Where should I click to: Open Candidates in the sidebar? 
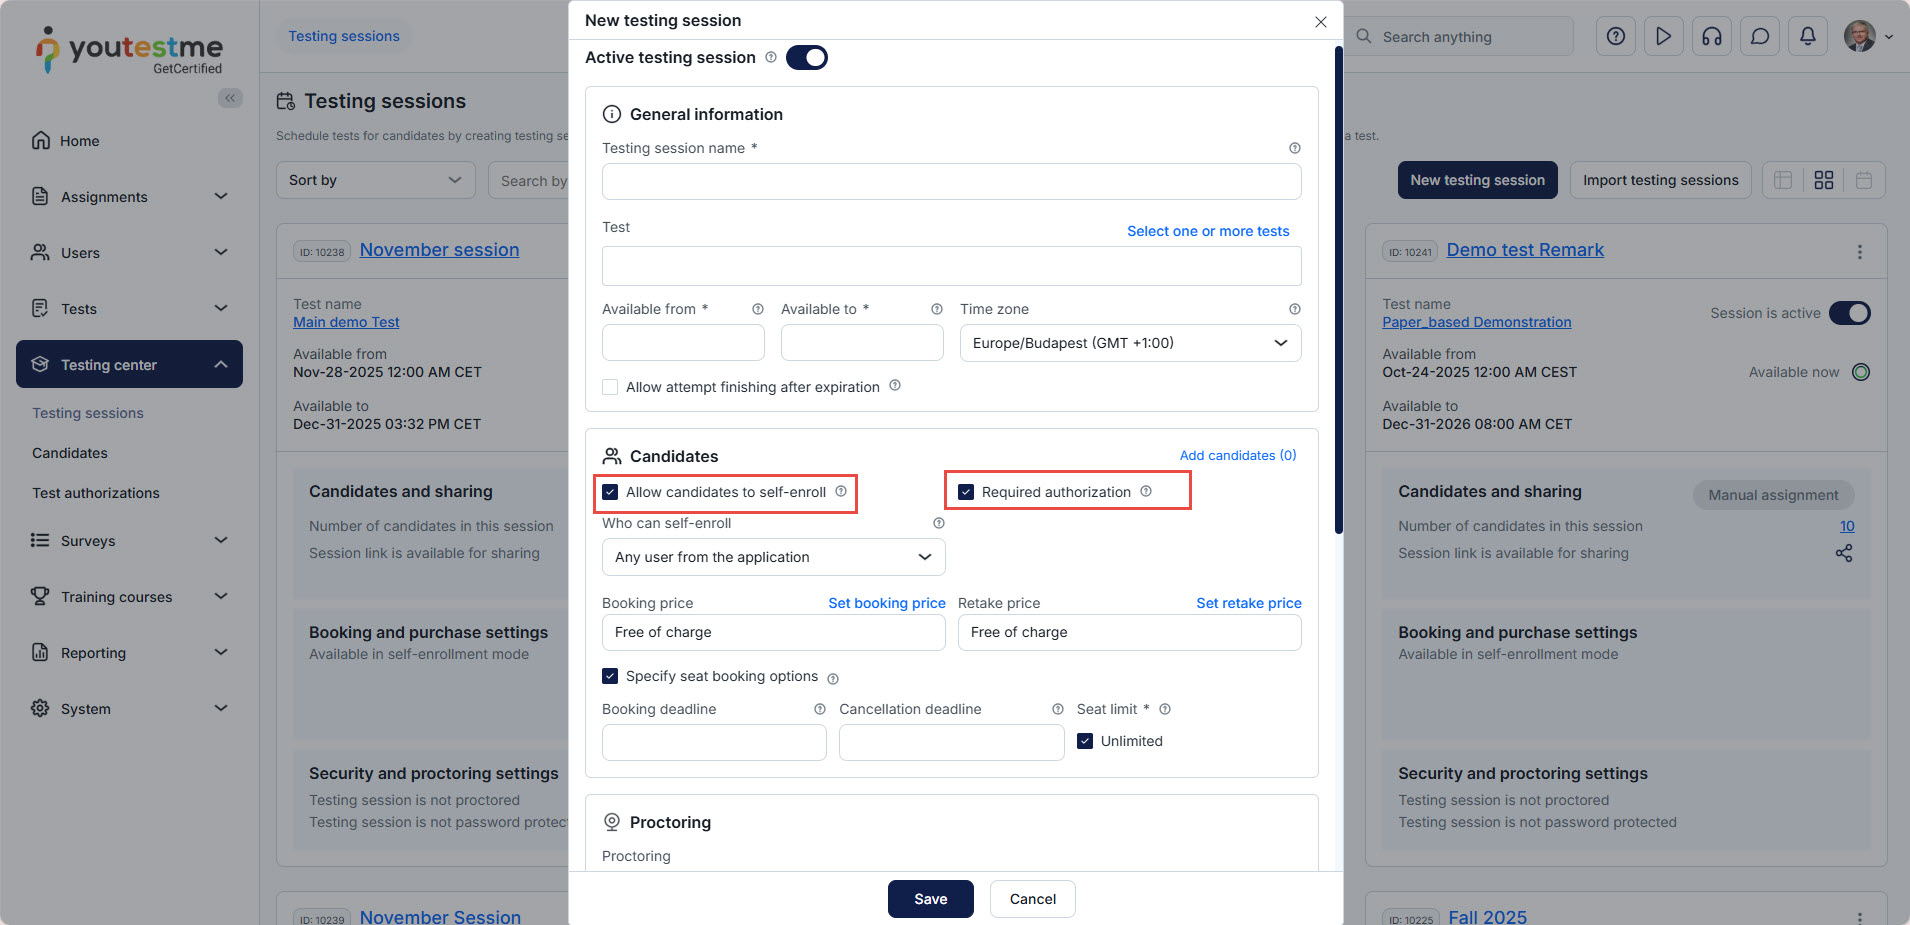(x=70, y=453)
